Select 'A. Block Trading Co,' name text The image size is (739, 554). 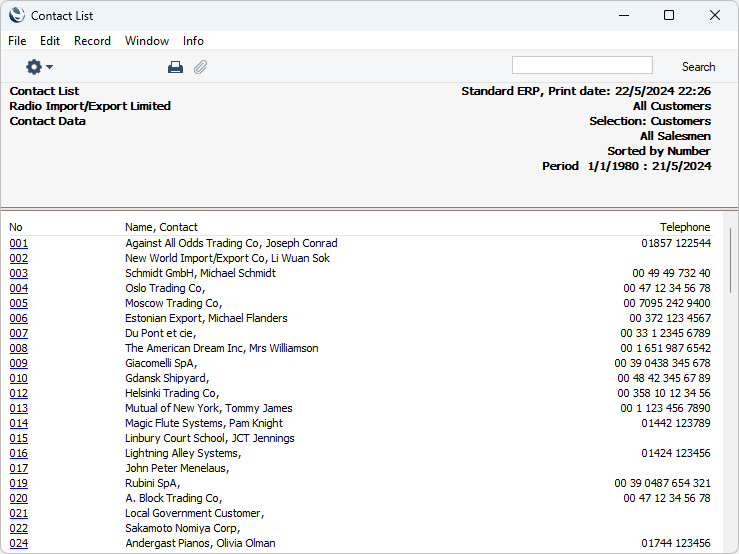173,498
